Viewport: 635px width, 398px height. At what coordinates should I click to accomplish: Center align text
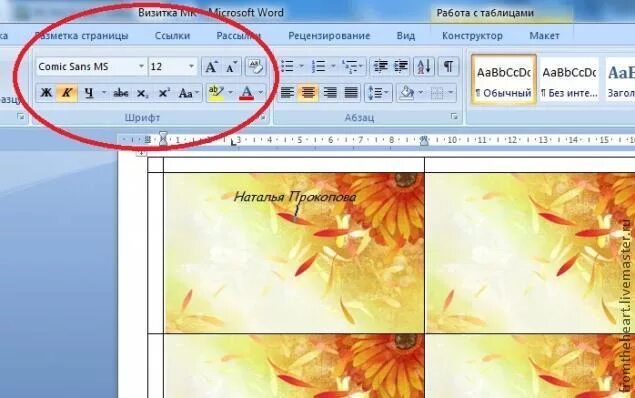[308, 93]
